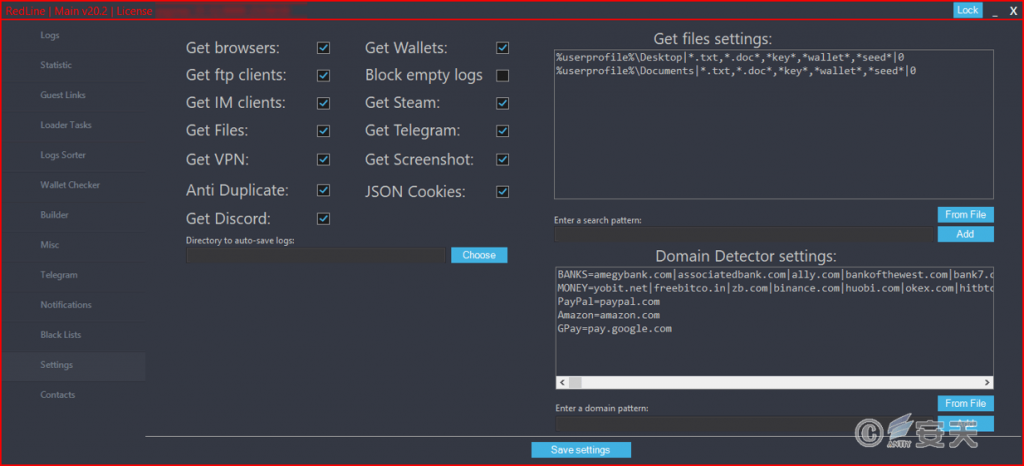The image size is (1024, 466).
Task: Disable the JSON Cookies checkbox
Action: 502,192
